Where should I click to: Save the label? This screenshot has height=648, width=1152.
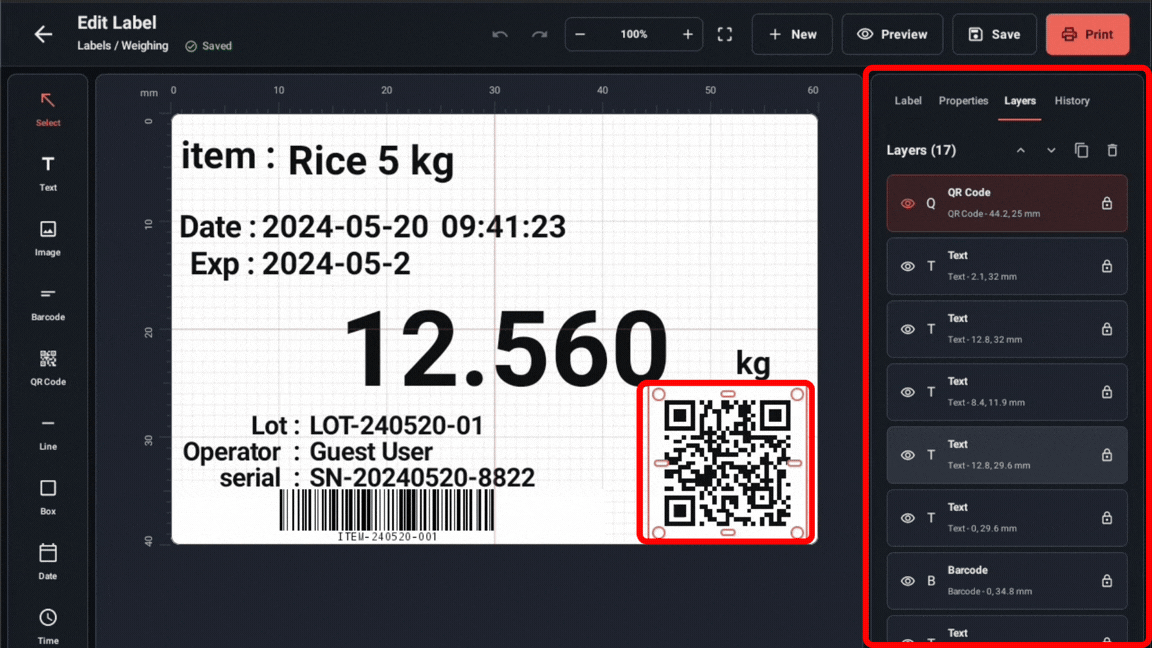coord(994,35)
